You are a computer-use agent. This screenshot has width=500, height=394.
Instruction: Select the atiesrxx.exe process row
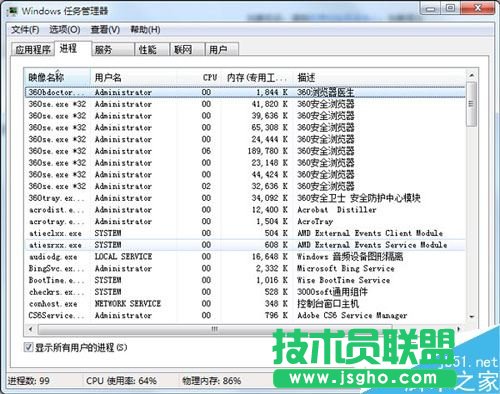click(245, 245)
